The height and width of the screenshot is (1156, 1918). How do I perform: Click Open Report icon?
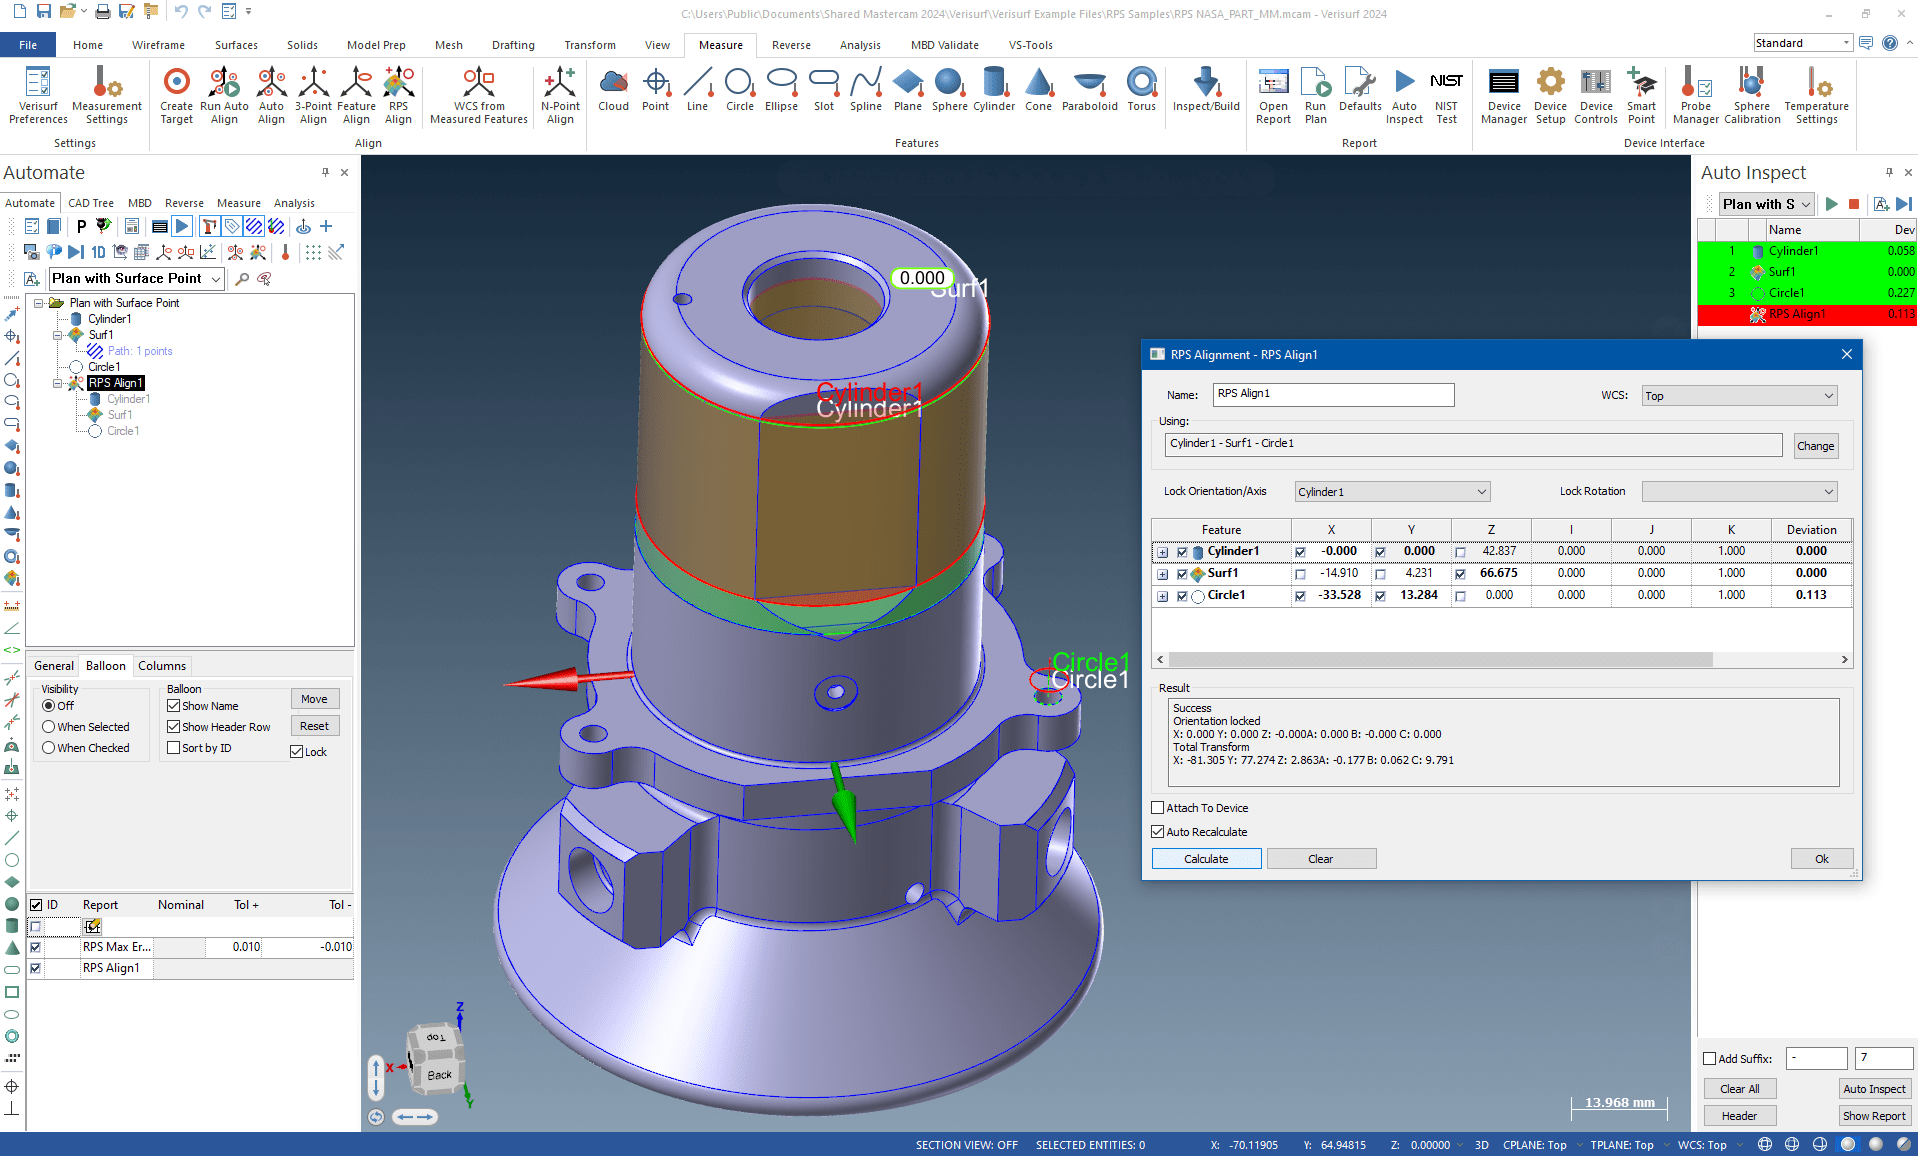1273,96
